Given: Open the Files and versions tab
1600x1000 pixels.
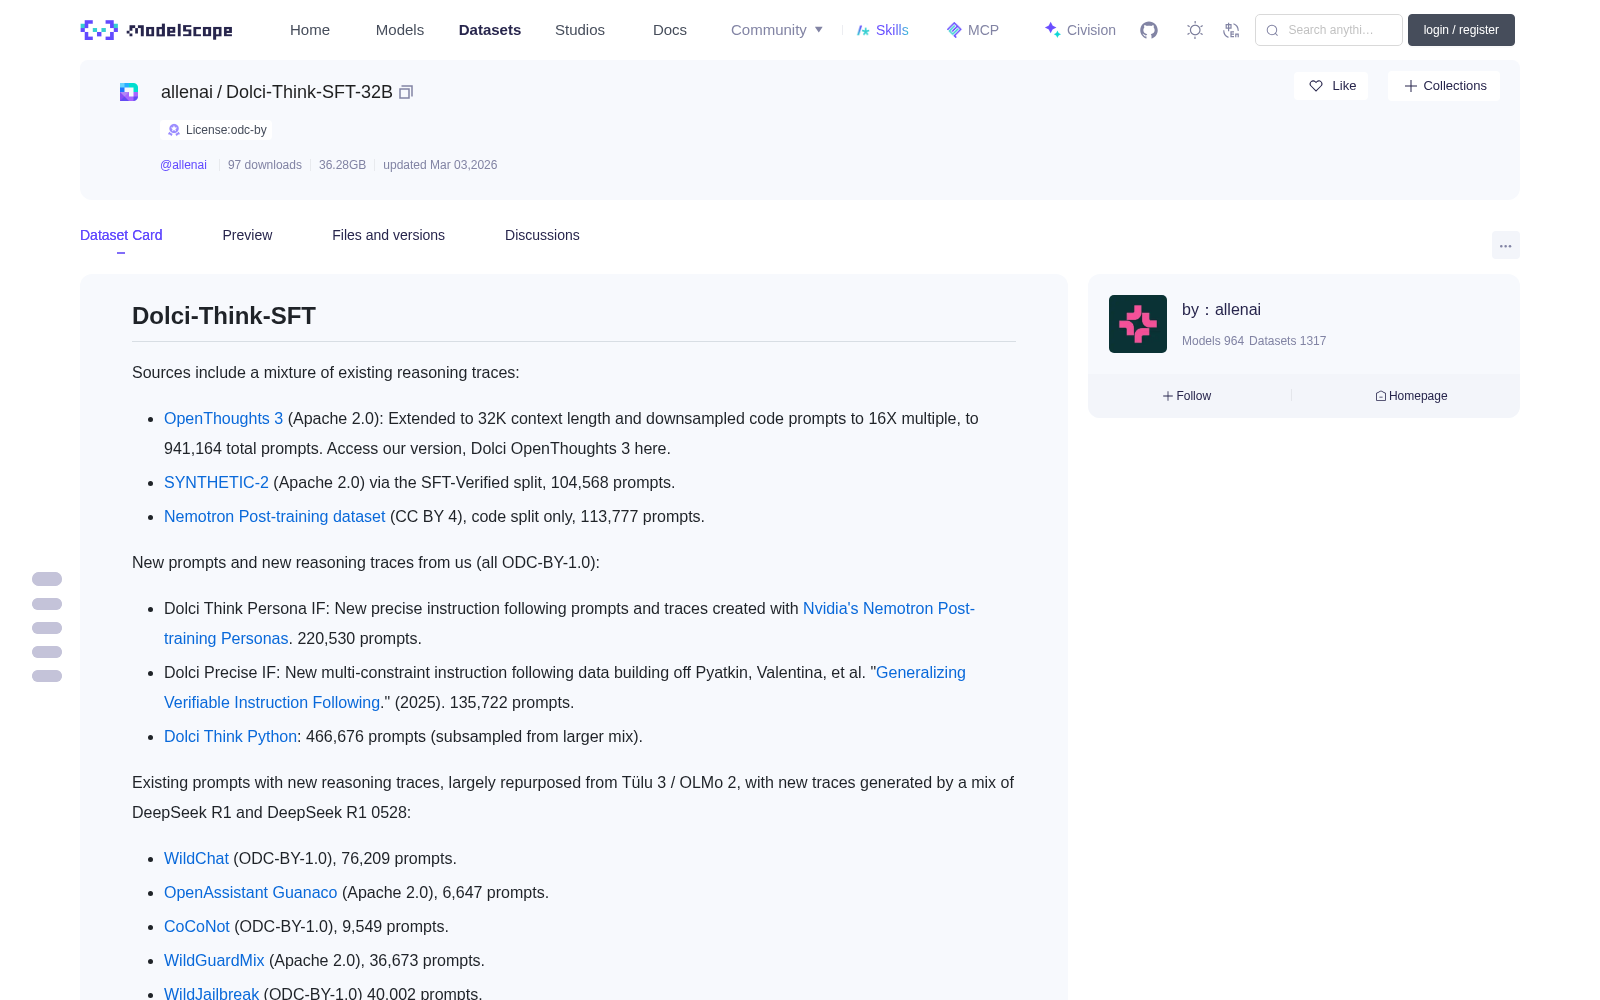Looking at the screenshot, I should pyautogui.click(x=388, y=235).
